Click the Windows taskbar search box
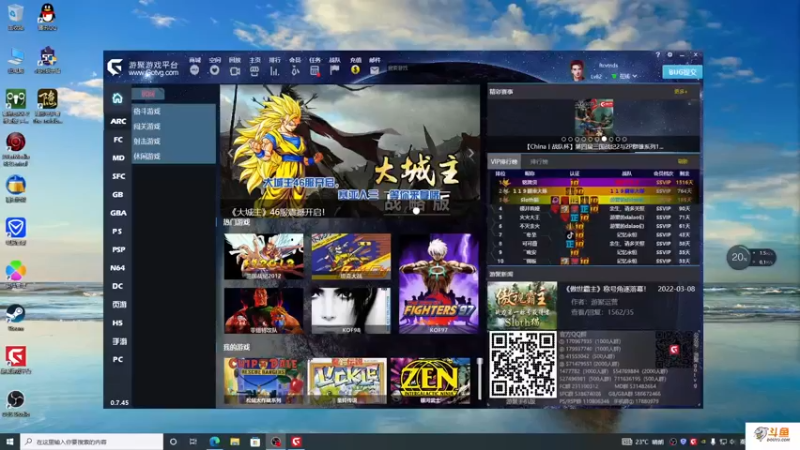Viewport: 800px width, 450px height. 92,442
